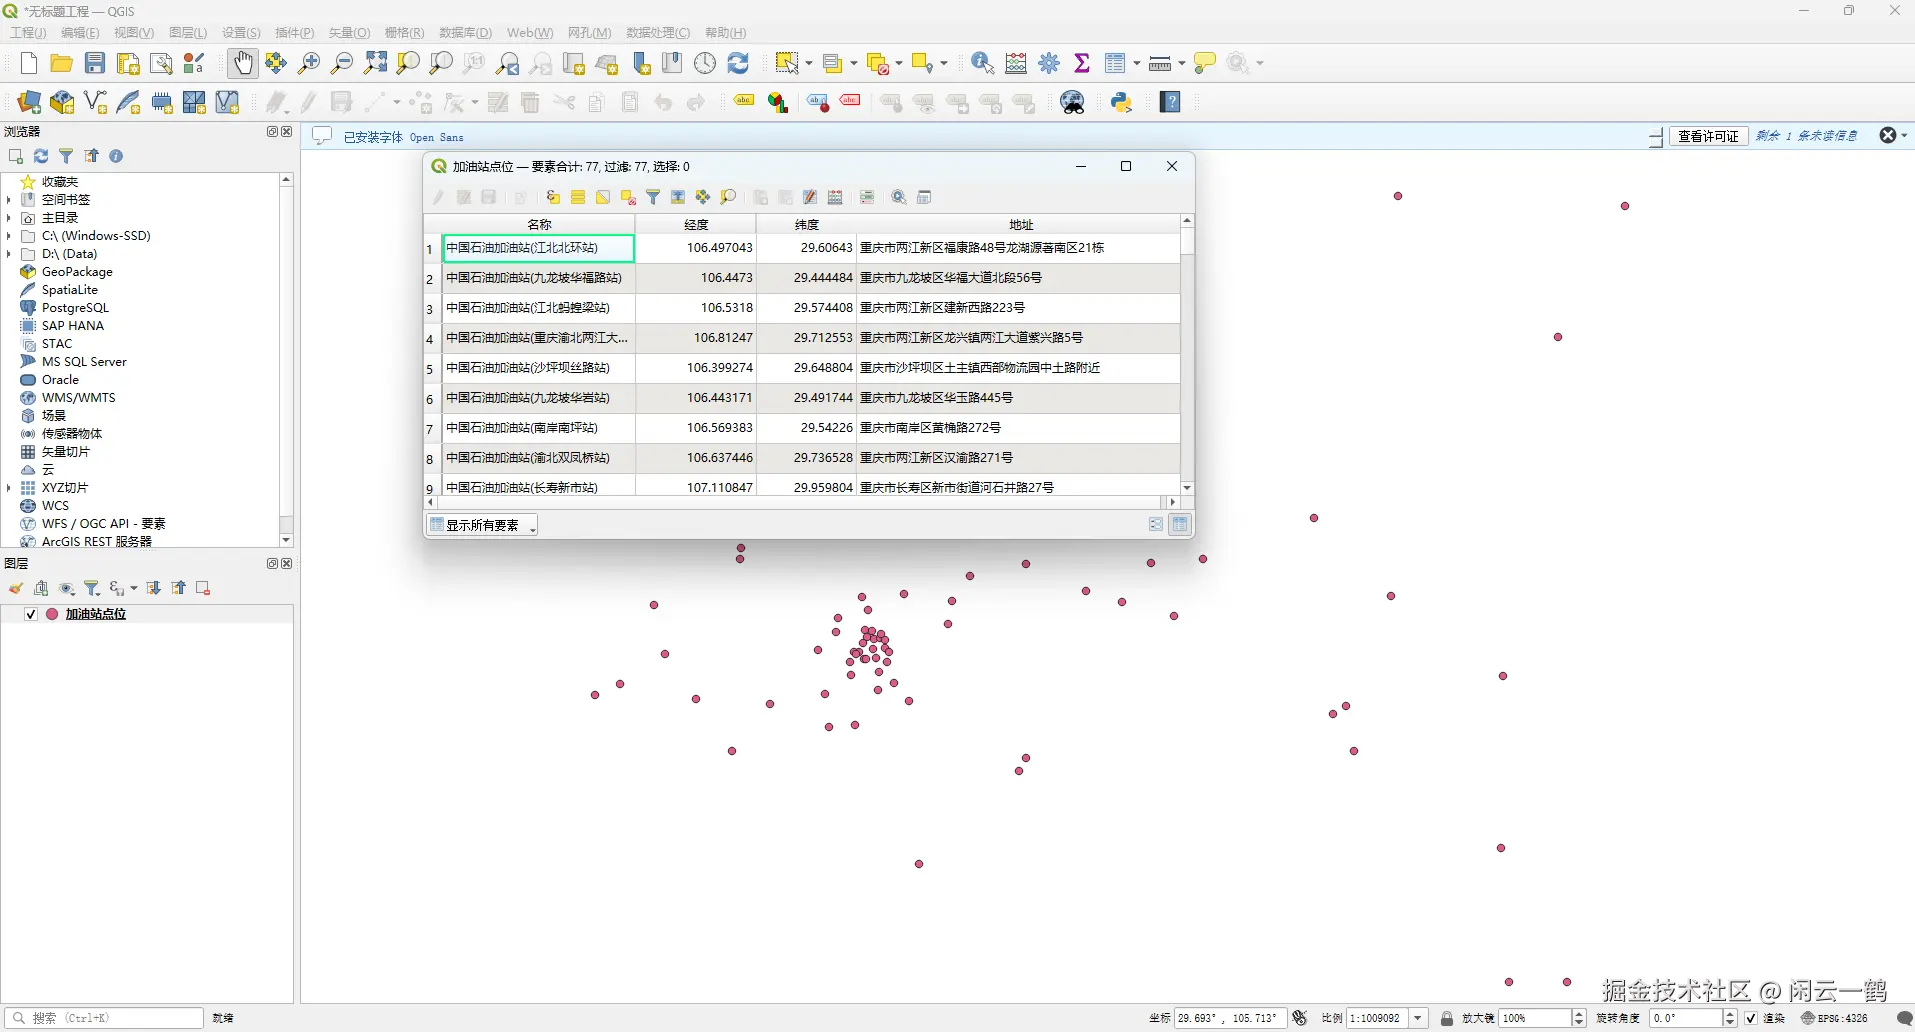Toggle visibility of 加油站点位 layer
This screenshot has width=1915, height=1032.
pyautogui.click(x=31, y=614)
